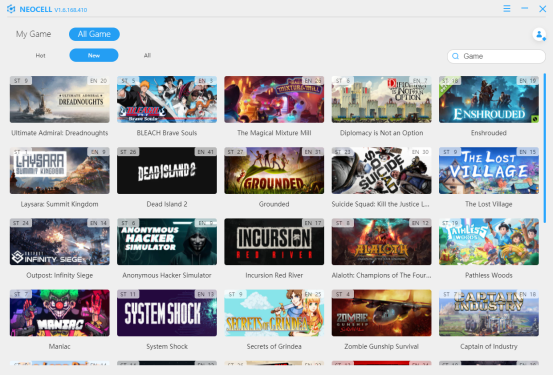Open the hamburger menu icon

coord(507,8)
